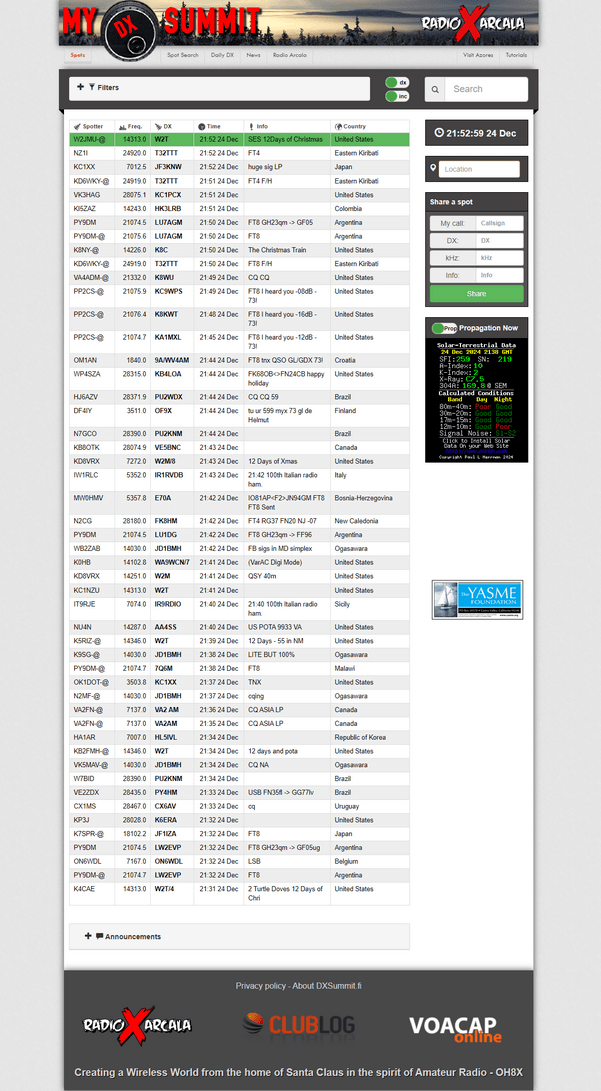Screen dimensions: 601x1091
Task: Click the YASME Foundation banner
Action: (x=477, y=600)
